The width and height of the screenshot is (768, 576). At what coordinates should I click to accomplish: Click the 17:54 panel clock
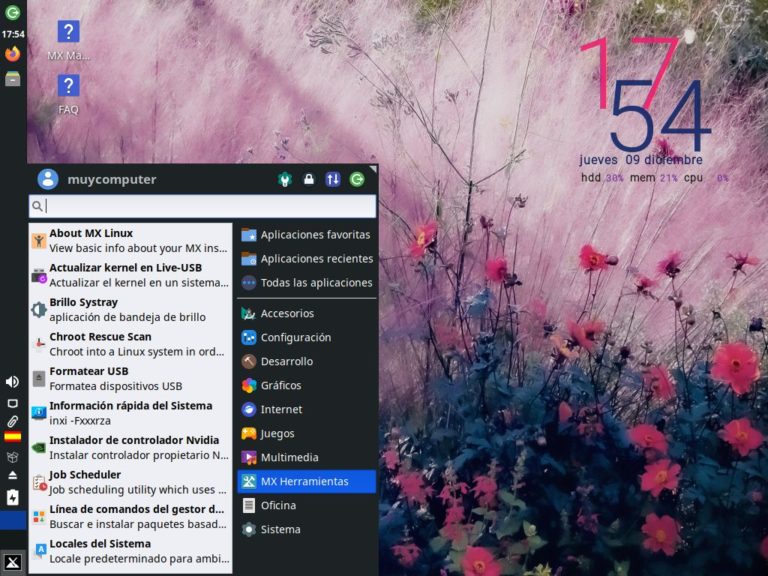(13, 34)
